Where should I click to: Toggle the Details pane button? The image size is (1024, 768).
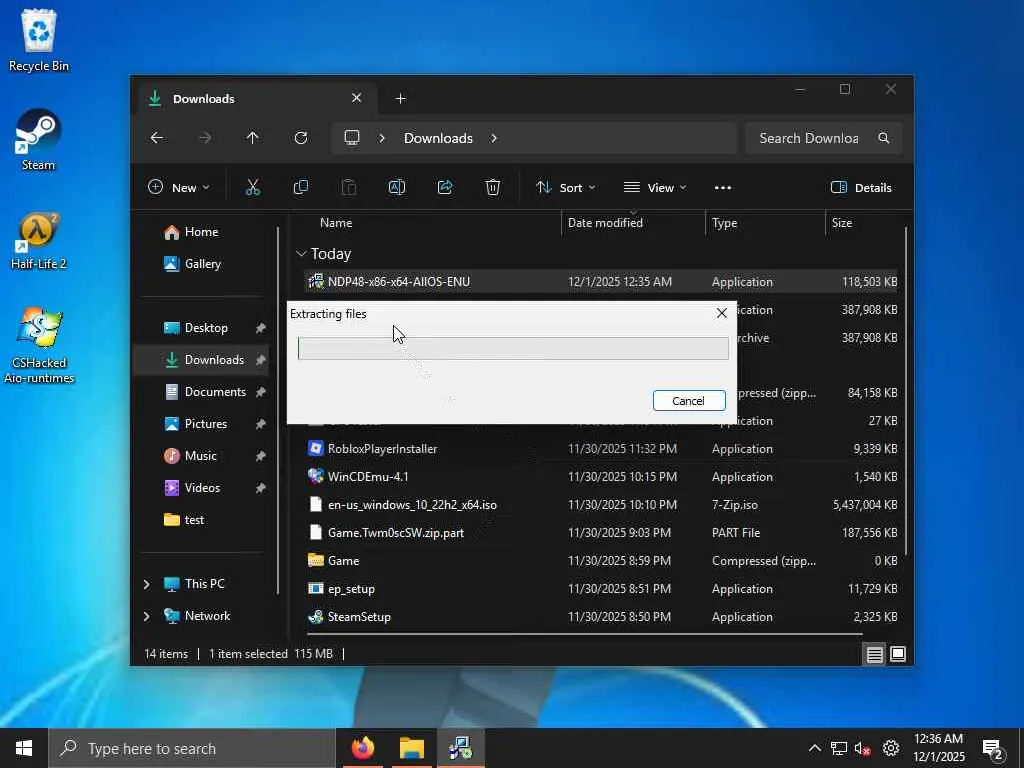pyautogui.click(x=861, y=187)
